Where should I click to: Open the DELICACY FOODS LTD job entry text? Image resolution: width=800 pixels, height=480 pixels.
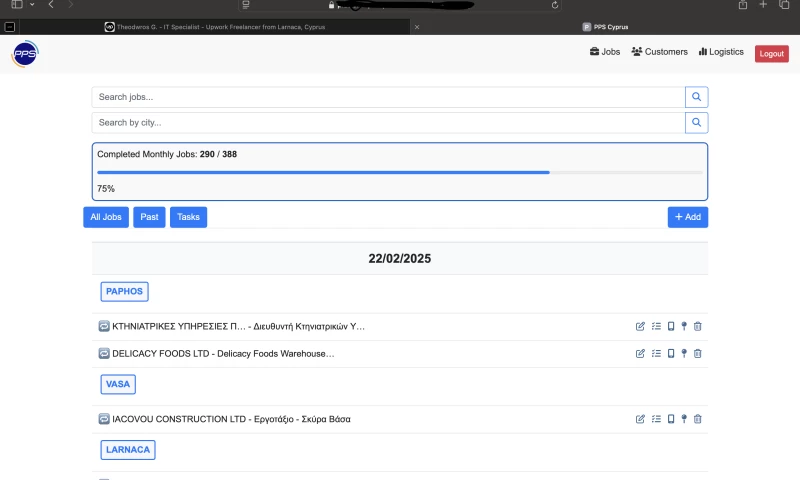click(223, 353)
